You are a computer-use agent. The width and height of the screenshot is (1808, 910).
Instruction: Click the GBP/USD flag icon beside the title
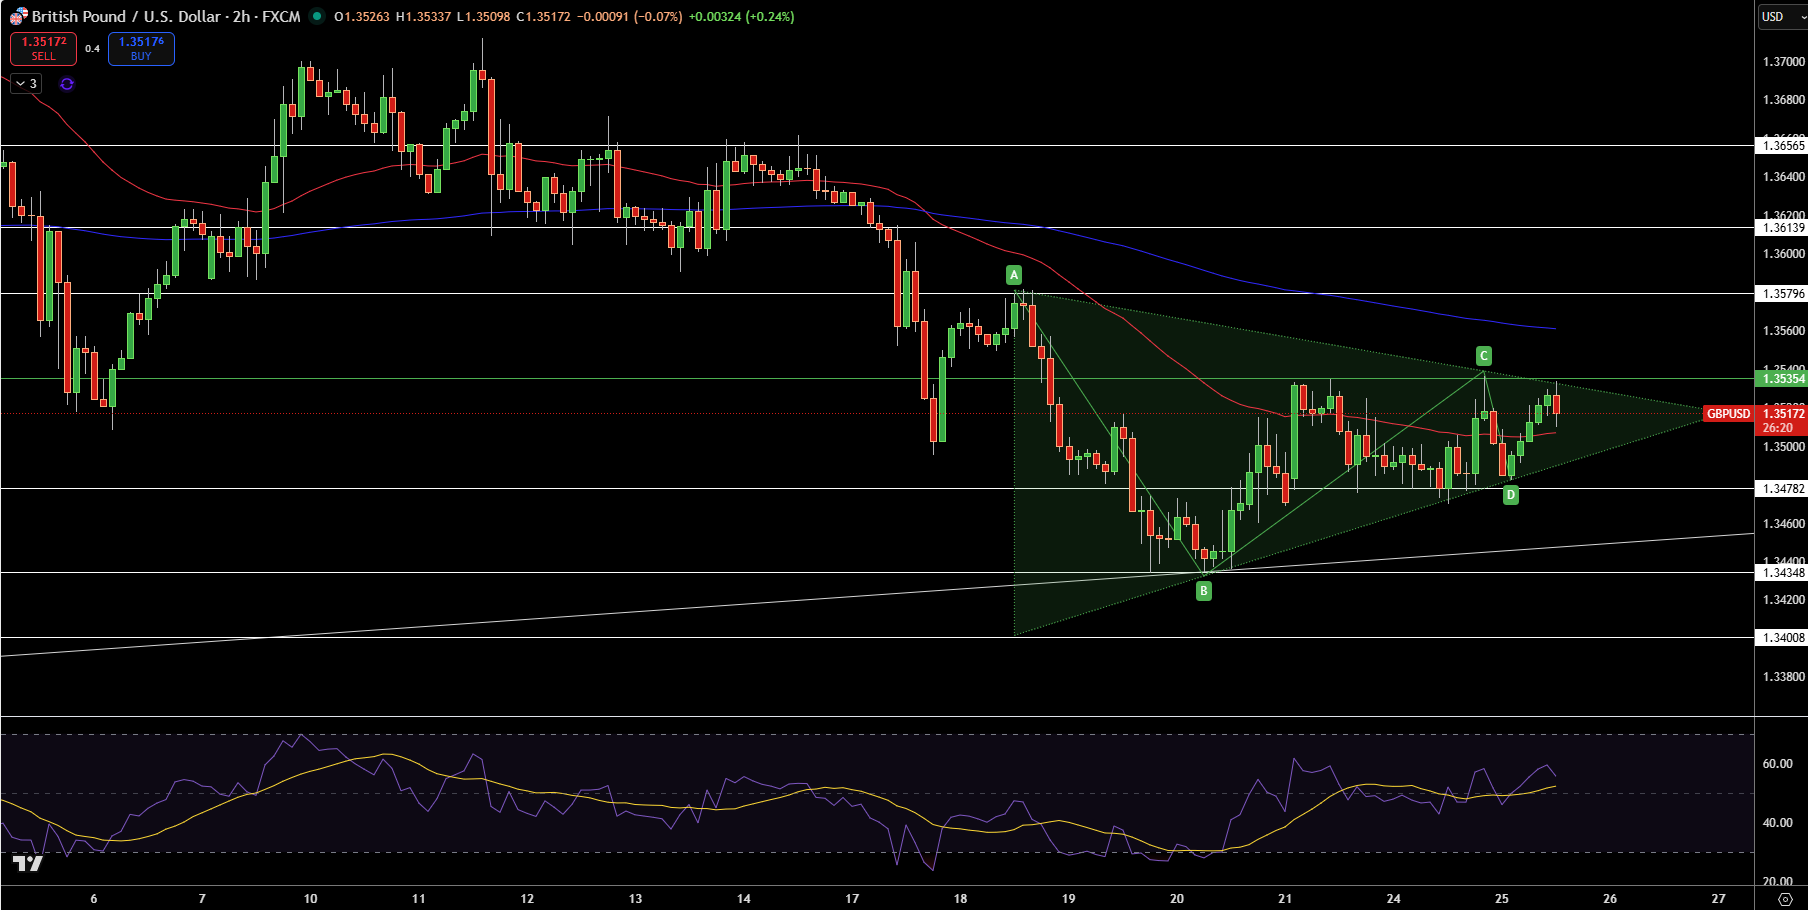click(19, 16)
